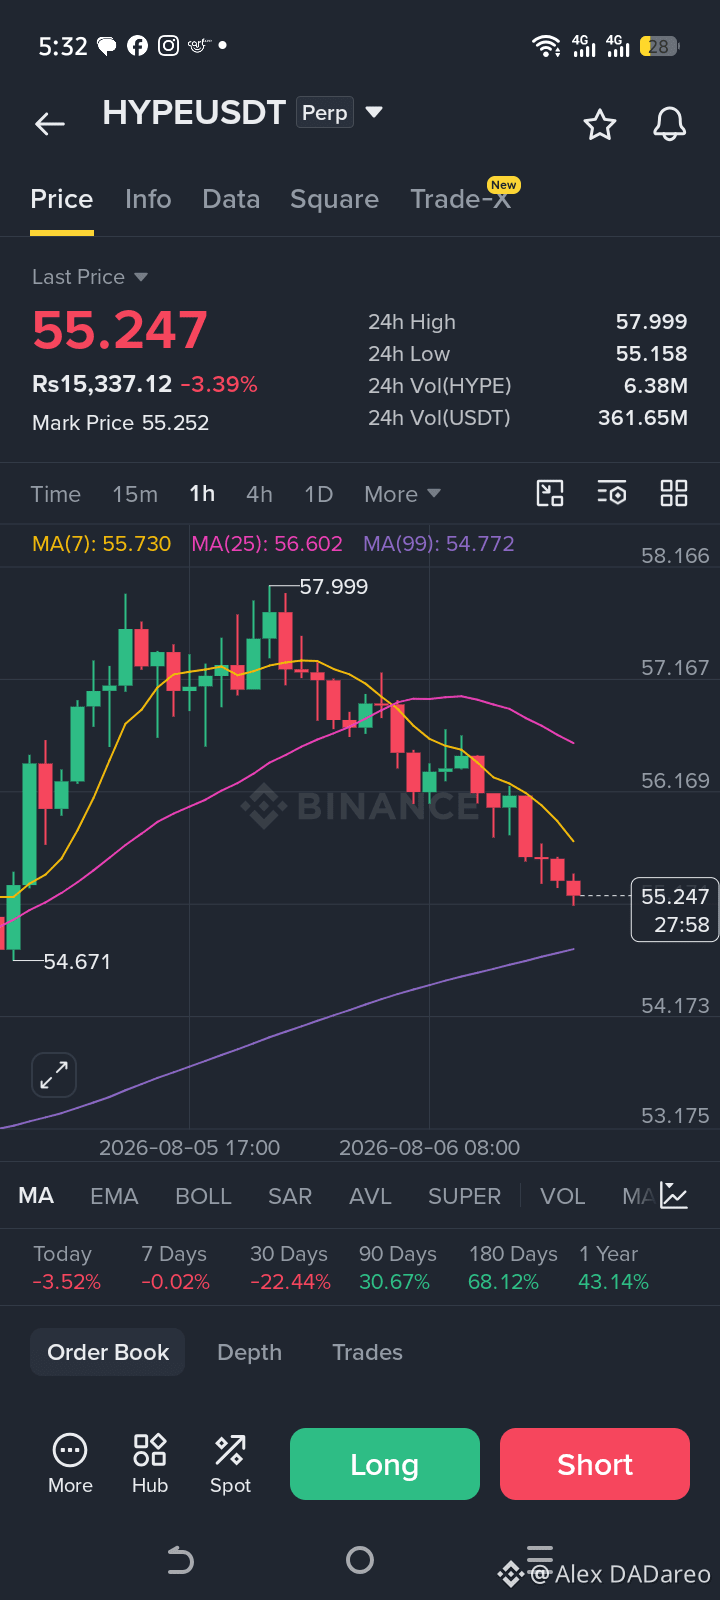Image resolution: width=720 pixels, height=1600 pixels.
Task: Toggle the EMA indicator
Action: 114,1196
